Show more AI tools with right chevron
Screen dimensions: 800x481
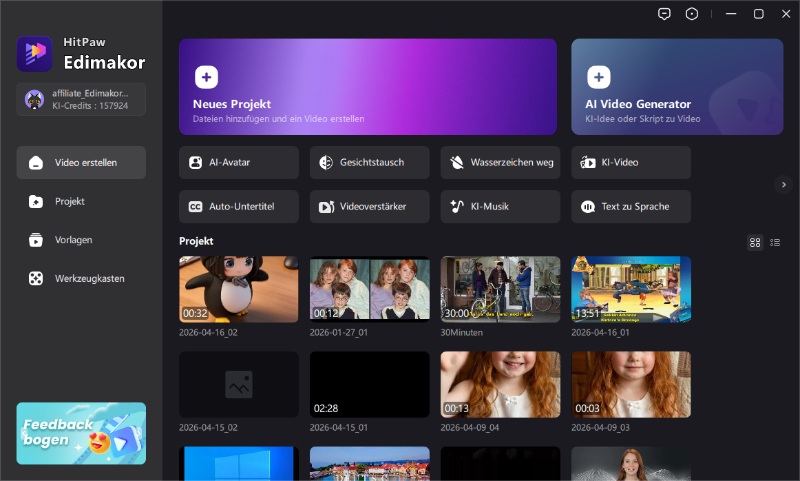[x=784, y=185]
